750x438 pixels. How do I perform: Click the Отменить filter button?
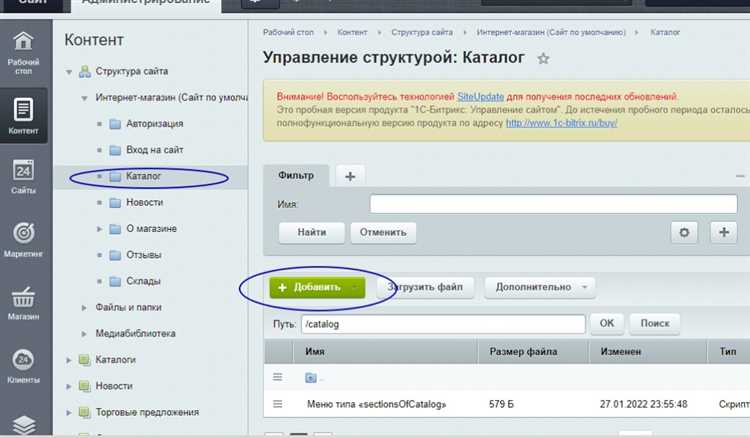point(383,232)
